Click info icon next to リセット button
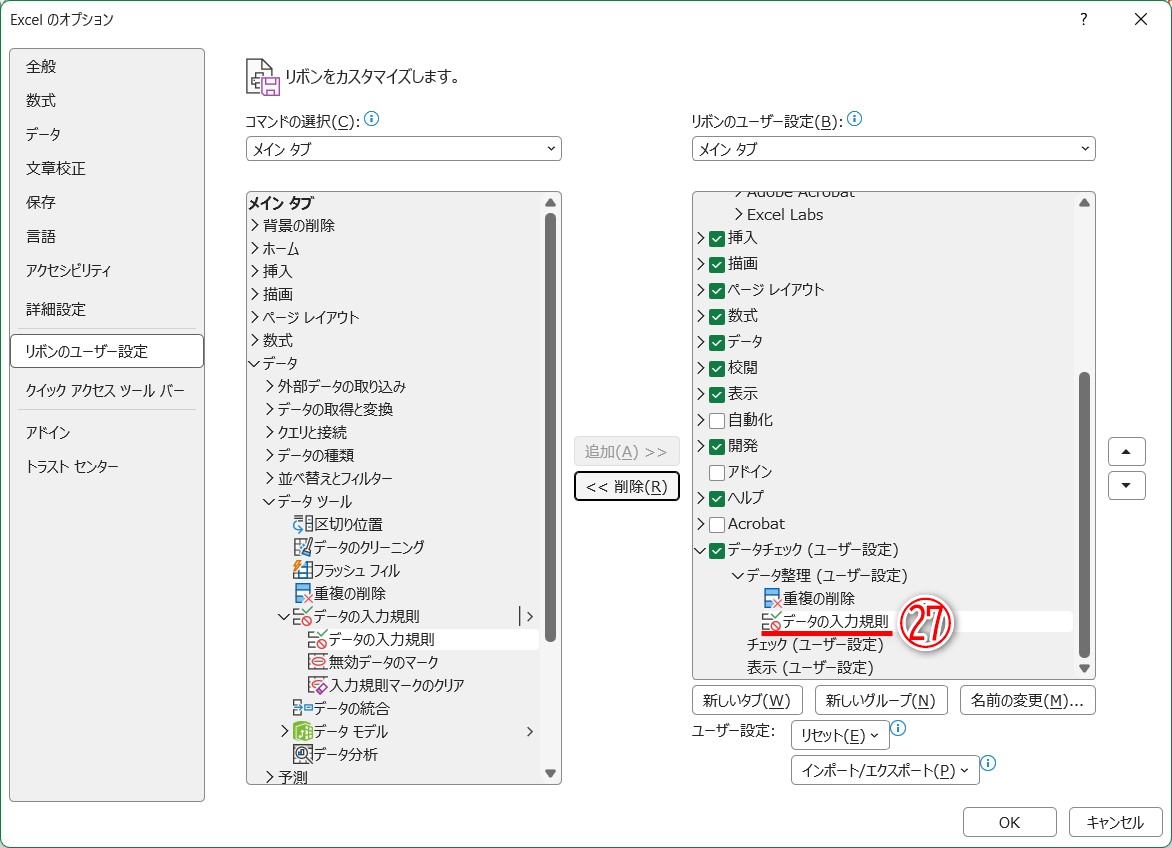1172x848 pixels. 898,728
